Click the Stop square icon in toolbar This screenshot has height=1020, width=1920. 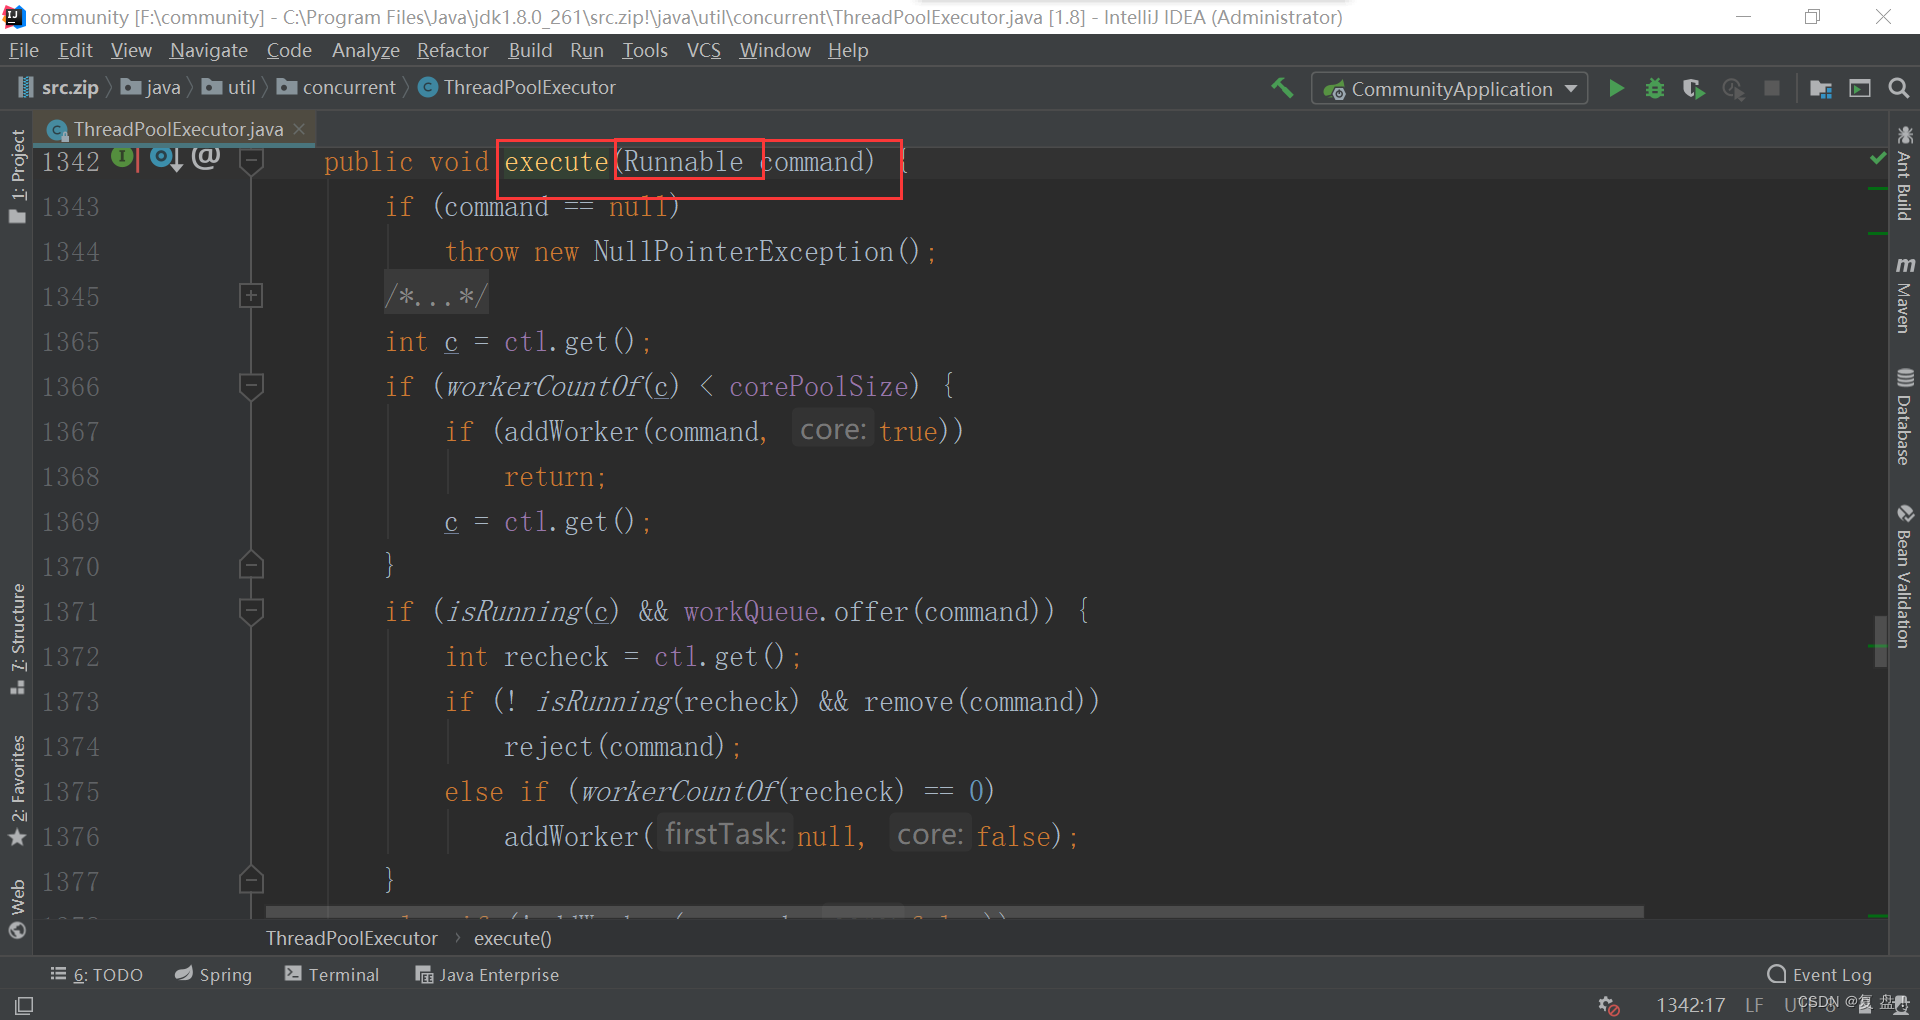click(x=1772, y=88)
